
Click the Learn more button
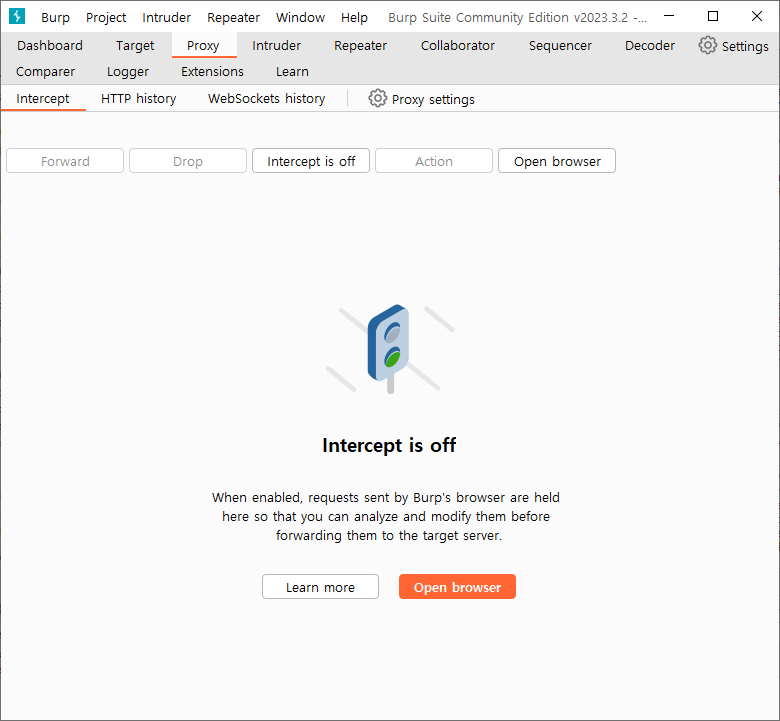tap(320, 587)
